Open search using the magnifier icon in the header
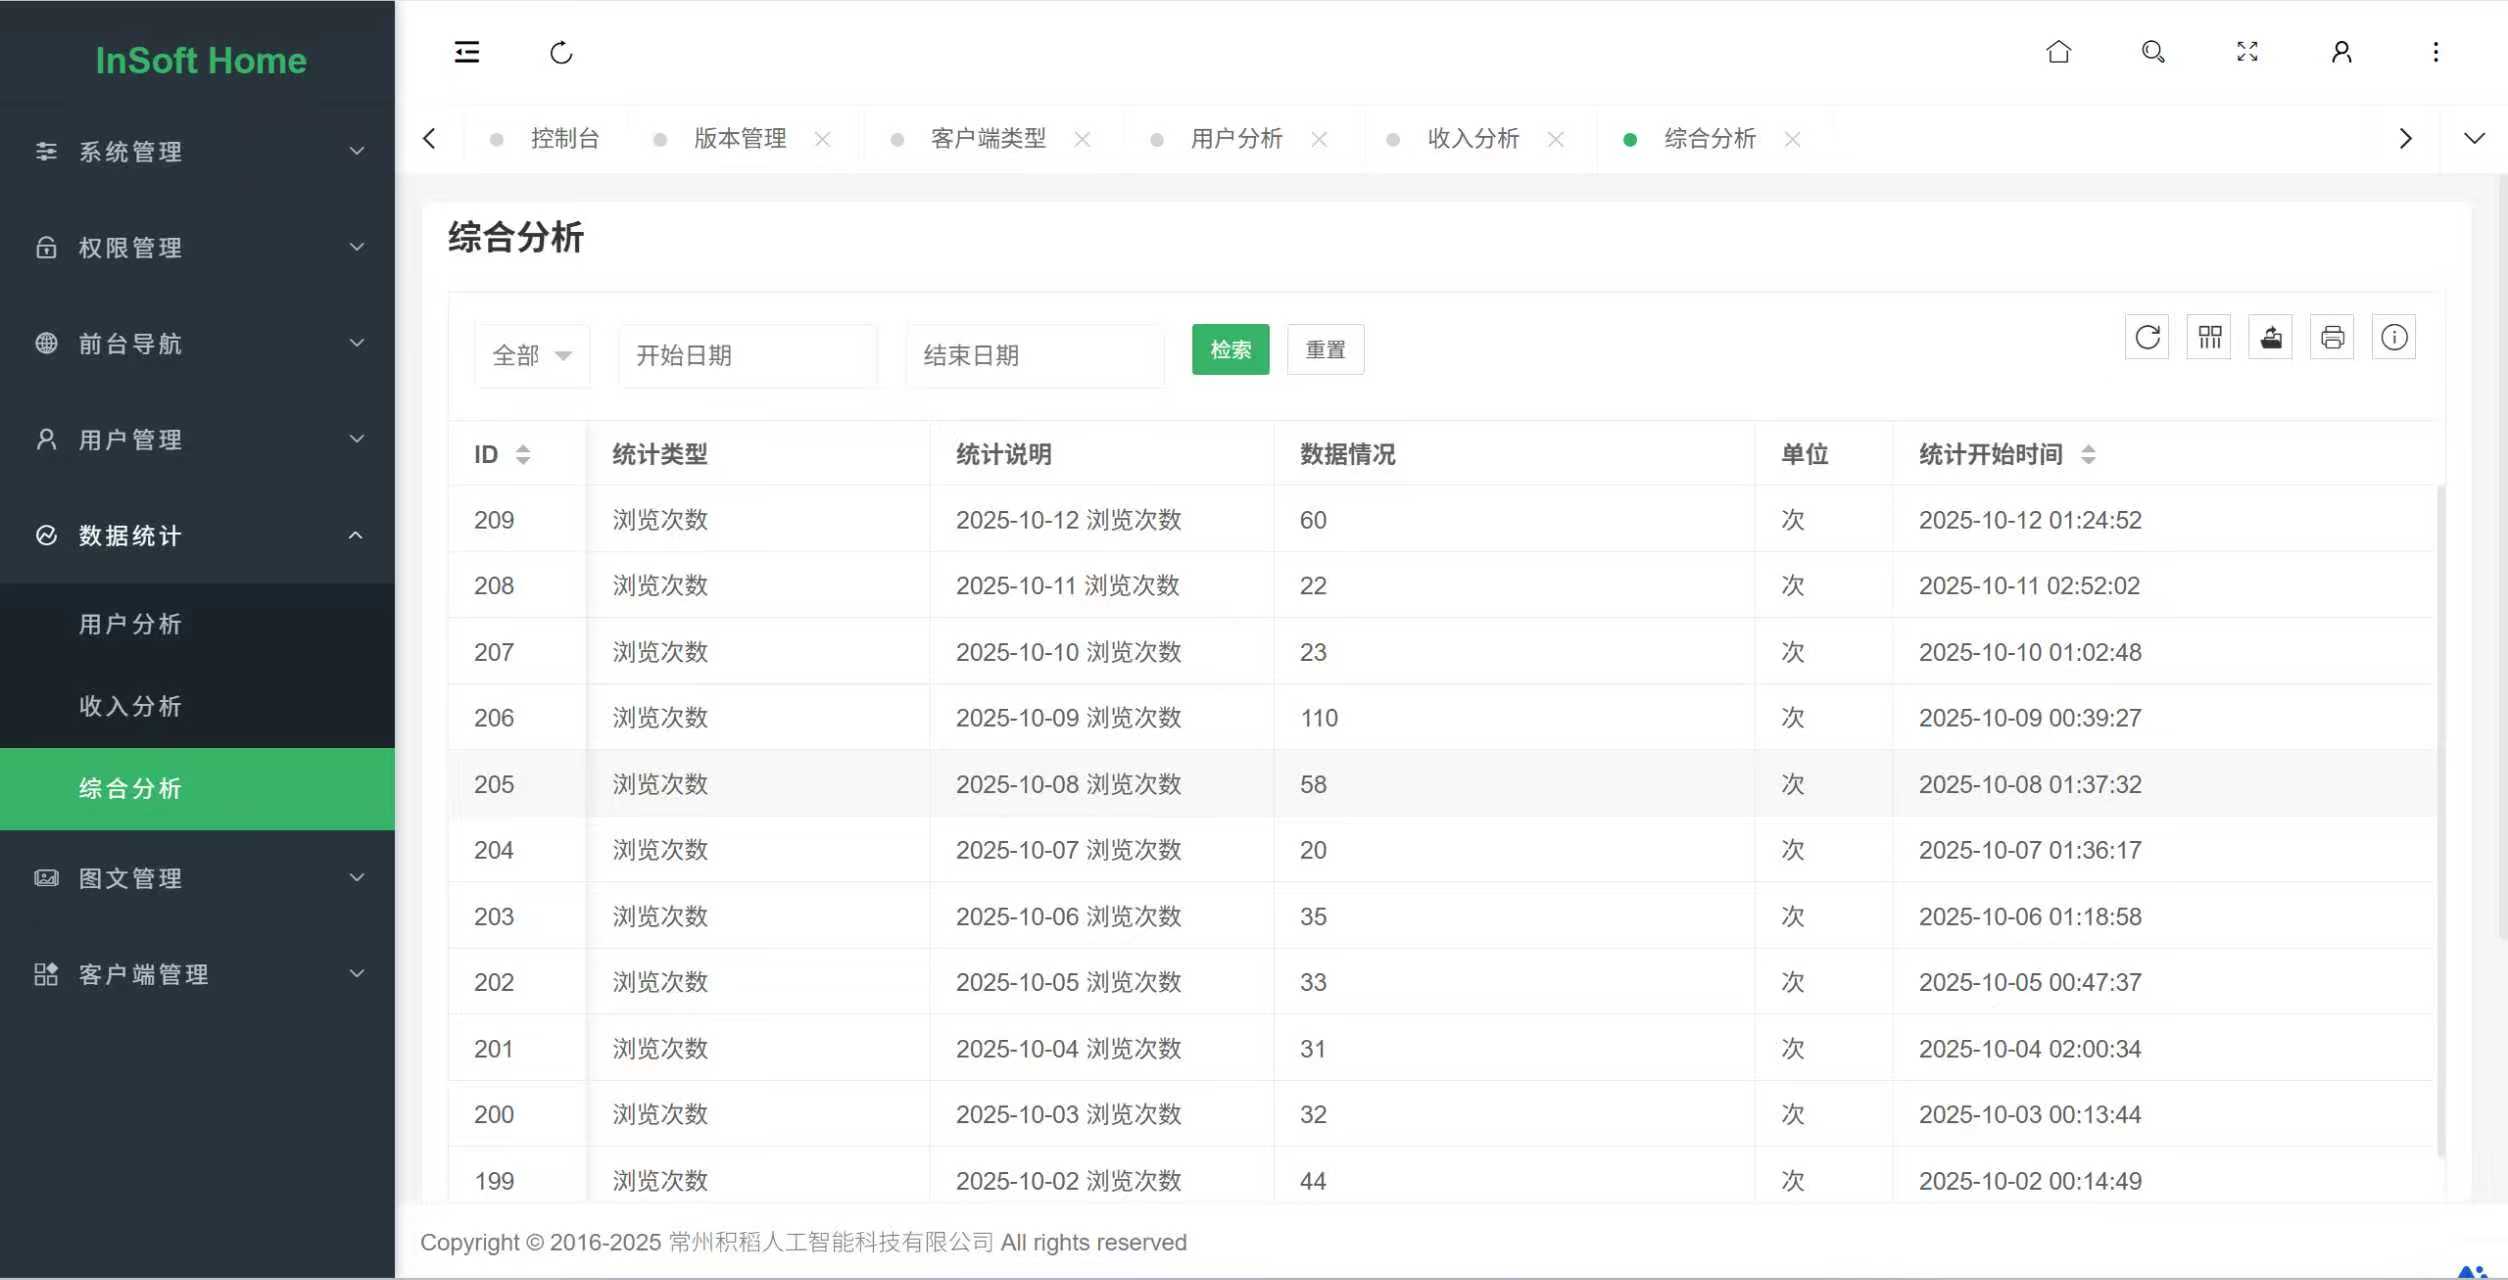The height and width of the screenshot is (1280, 2508). point(2152,52)
